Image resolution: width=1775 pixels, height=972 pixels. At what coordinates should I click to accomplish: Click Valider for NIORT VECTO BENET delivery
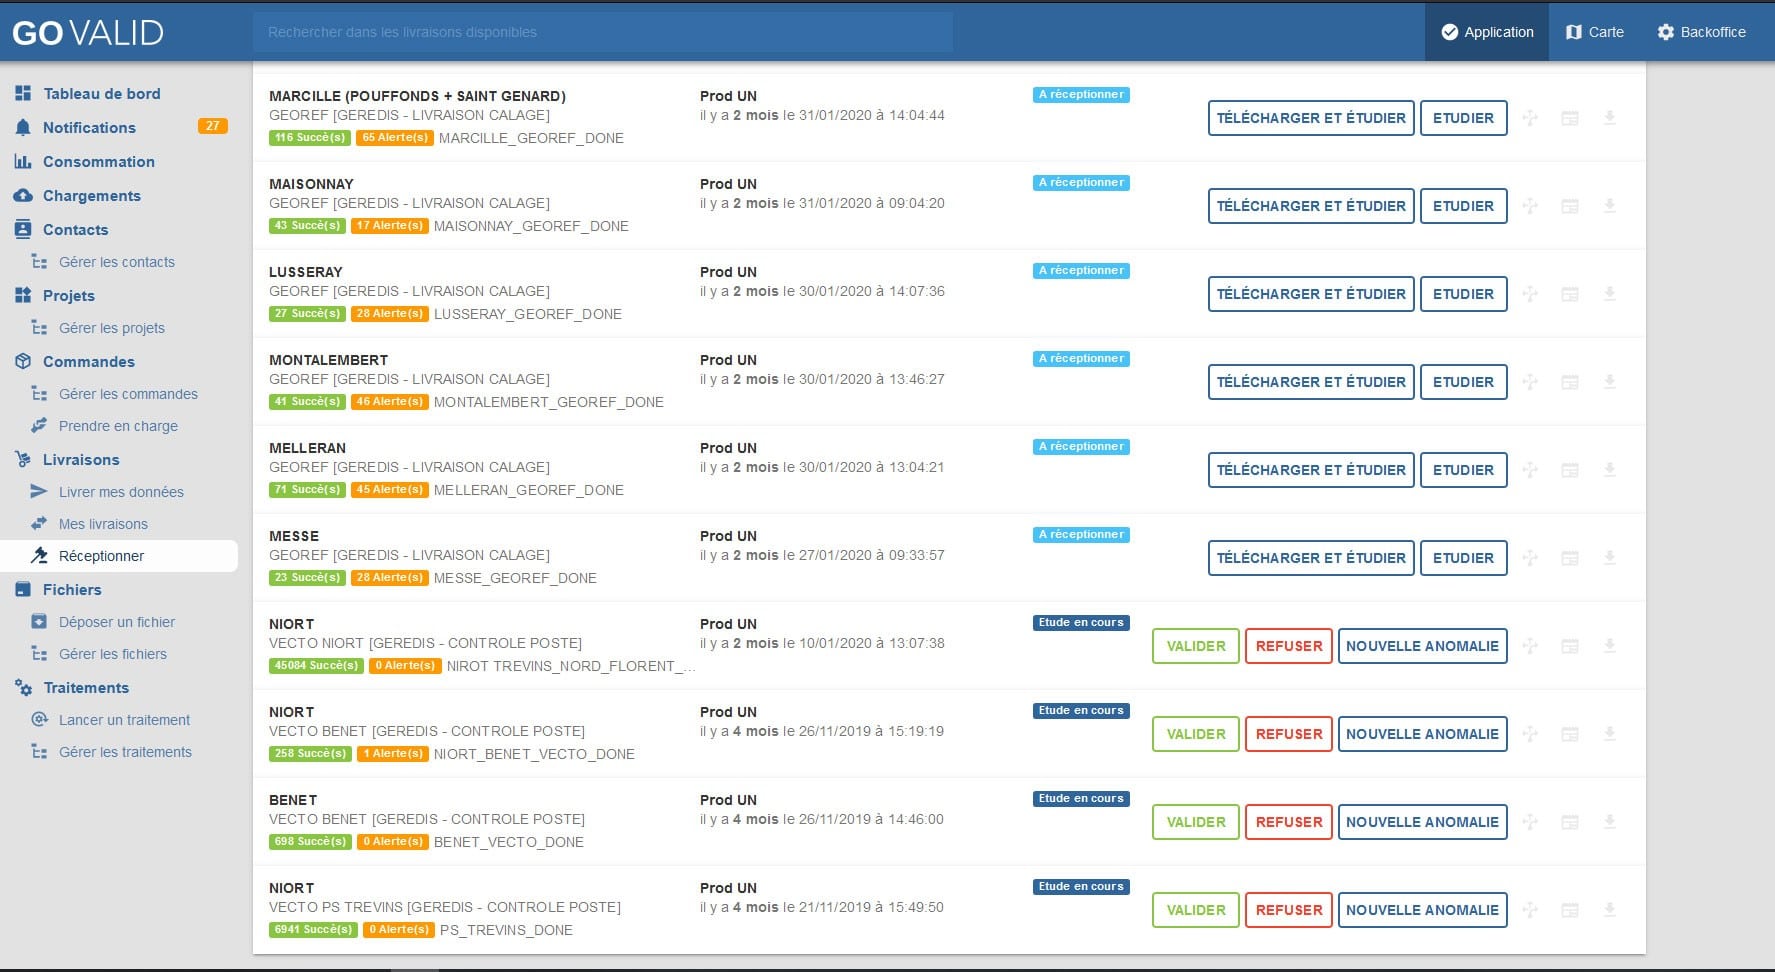[x=1195, y=734]
